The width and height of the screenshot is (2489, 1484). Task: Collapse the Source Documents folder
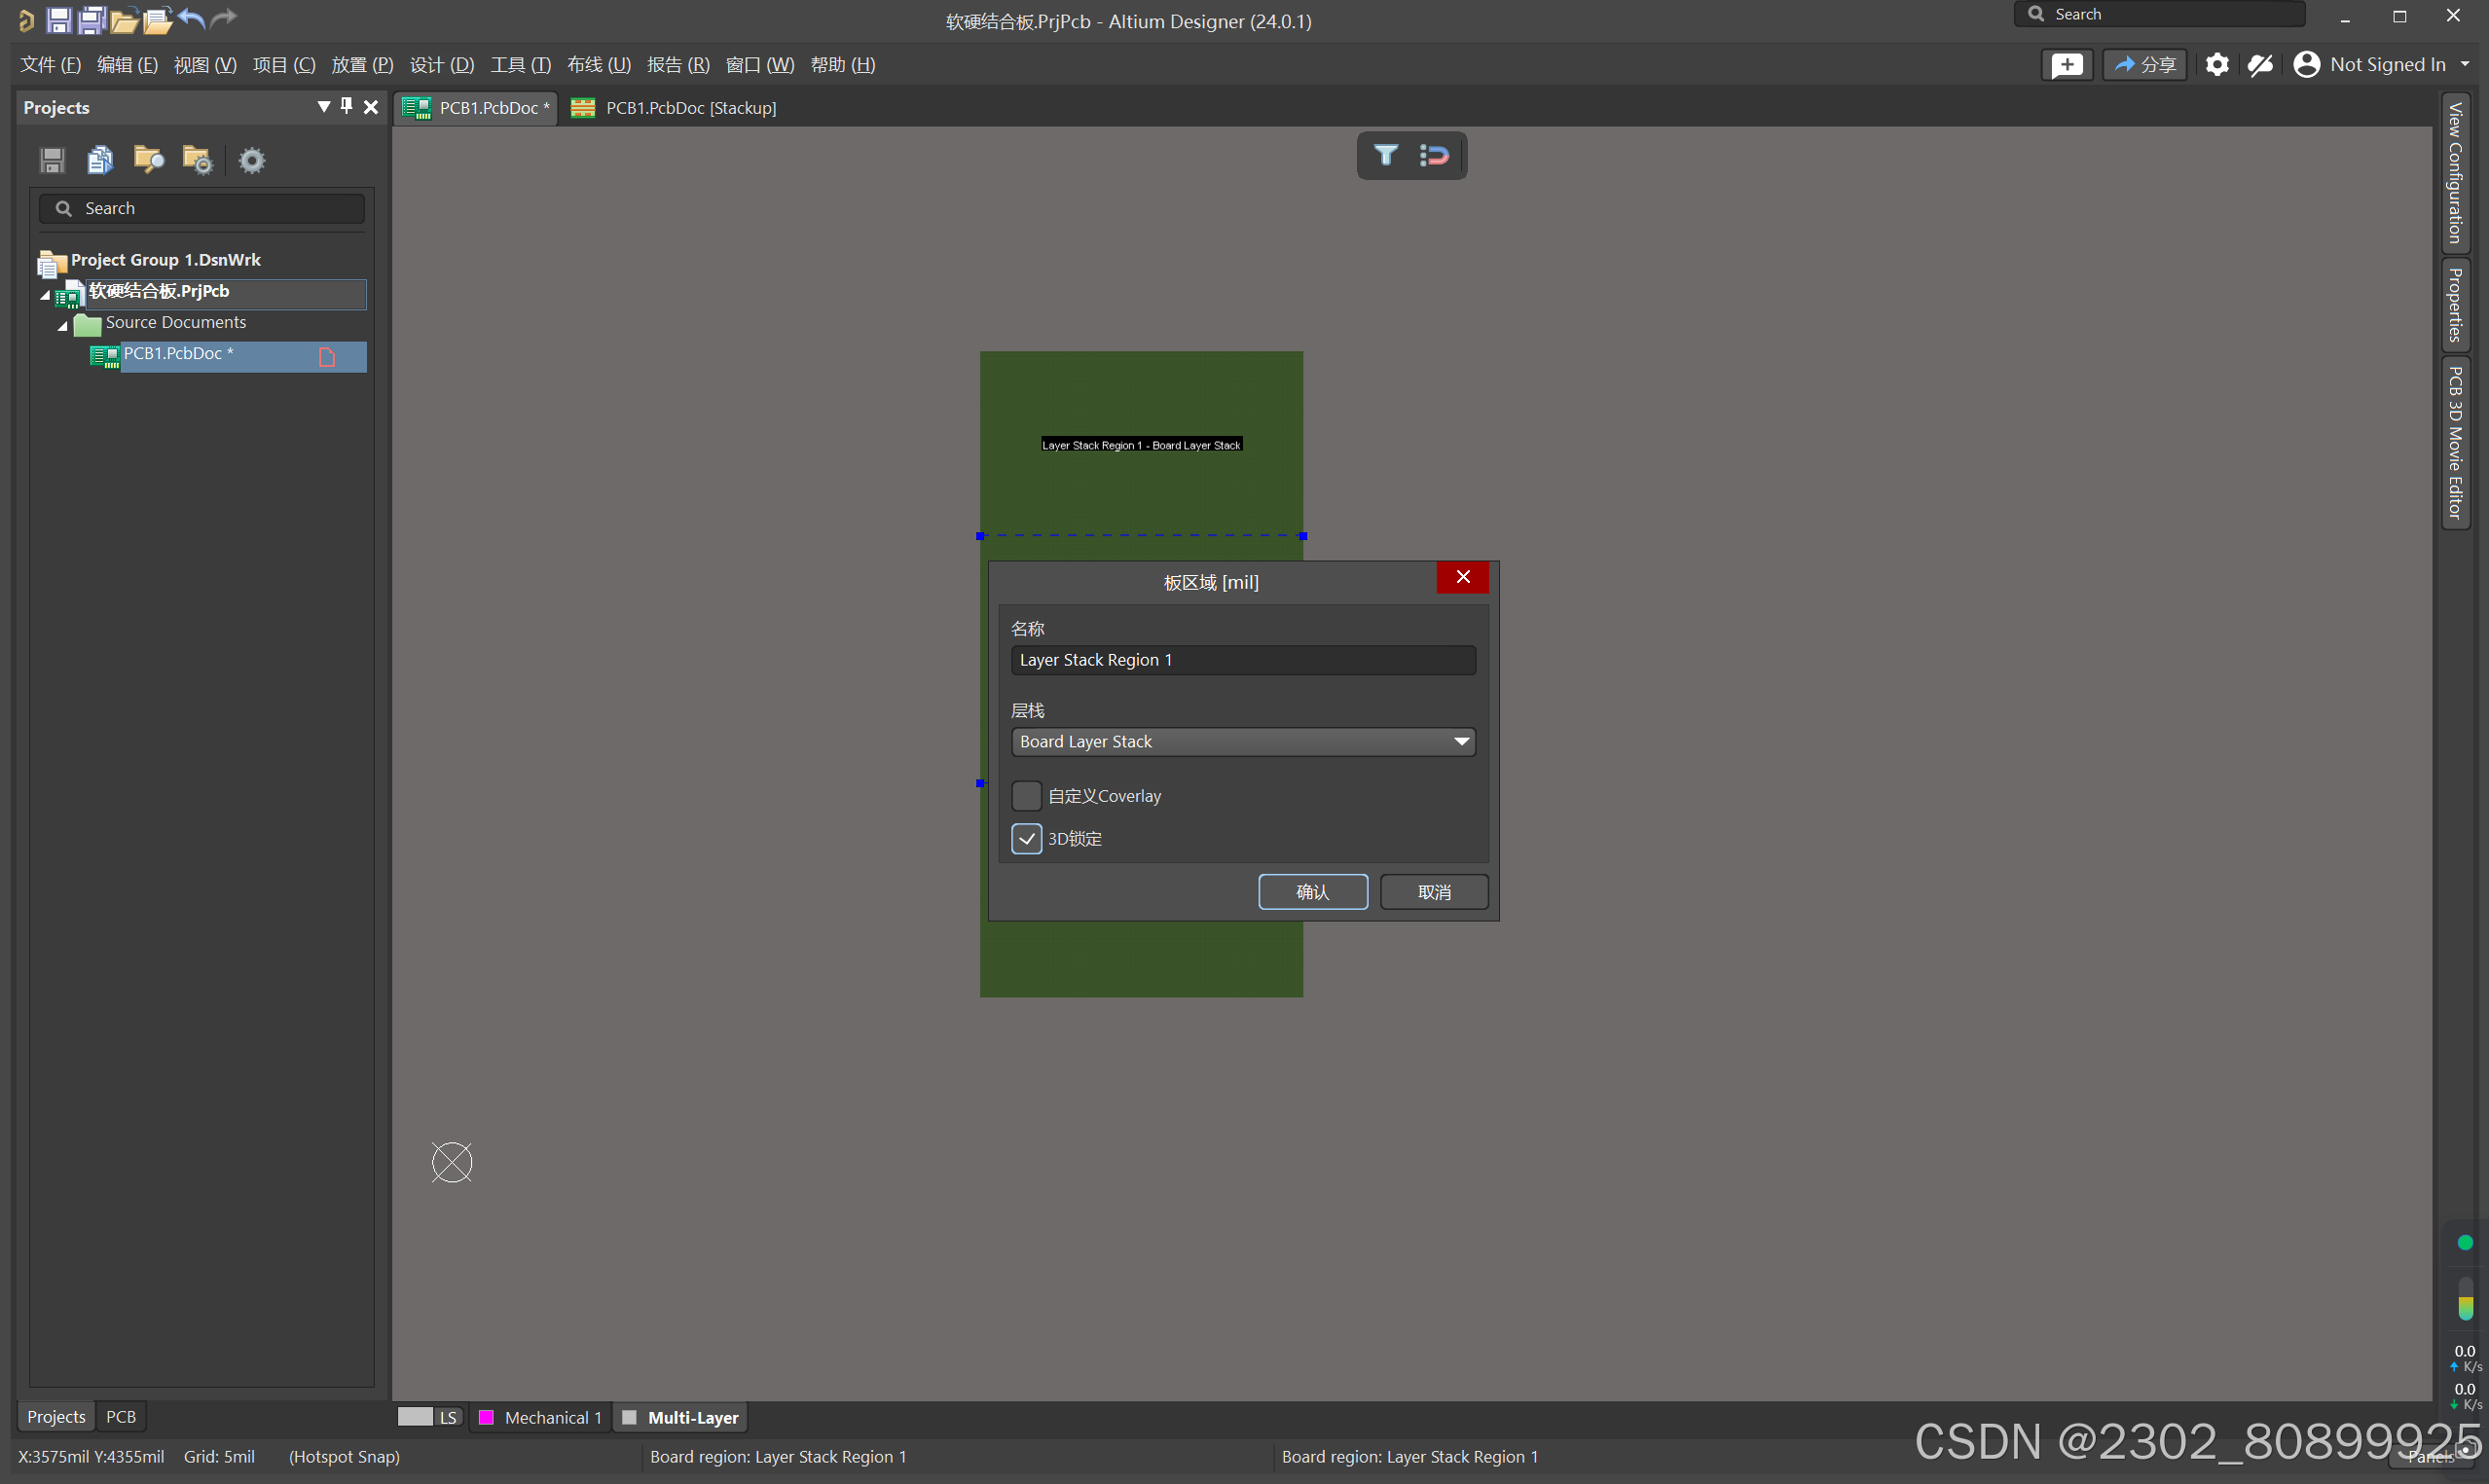coord(62,325)
